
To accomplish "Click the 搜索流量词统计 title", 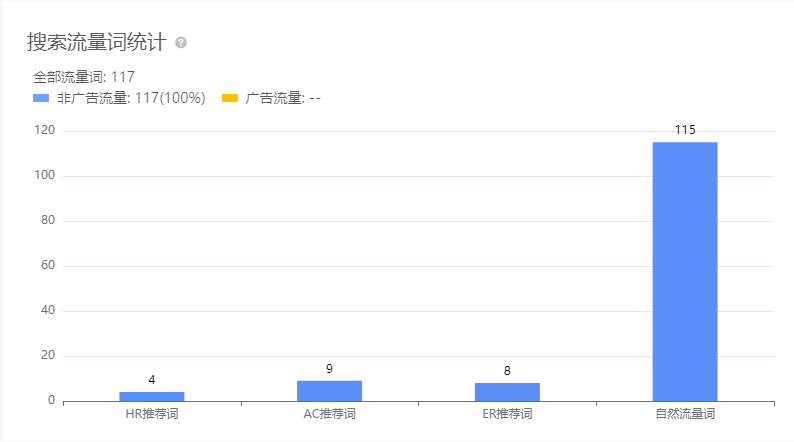I will (x=97, y=43).
